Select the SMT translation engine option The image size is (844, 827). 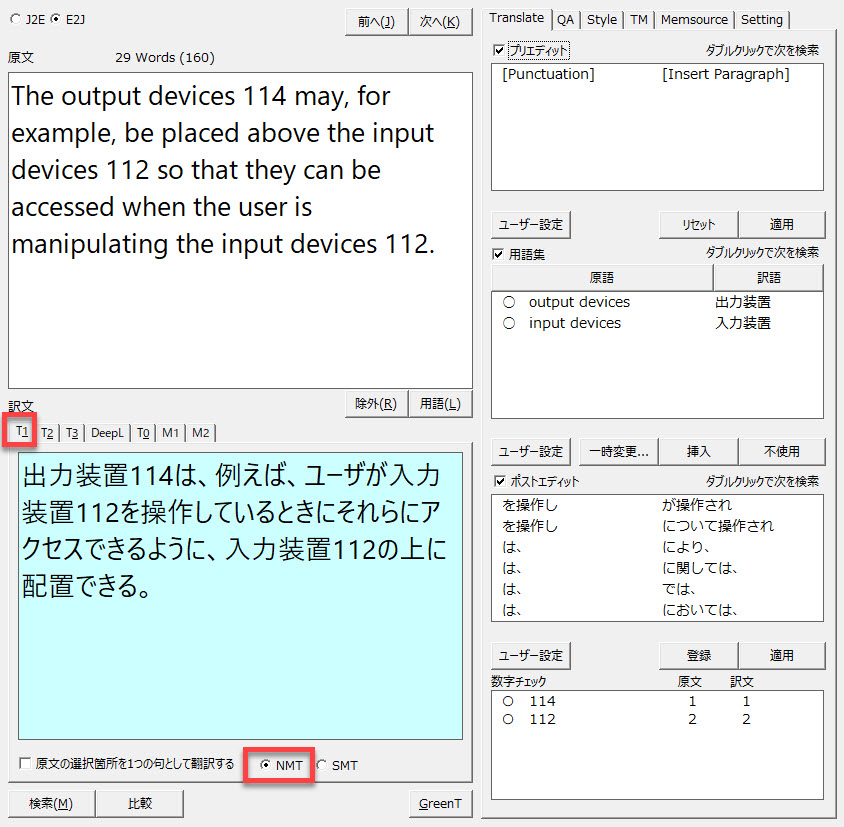(x=322, y=765)
